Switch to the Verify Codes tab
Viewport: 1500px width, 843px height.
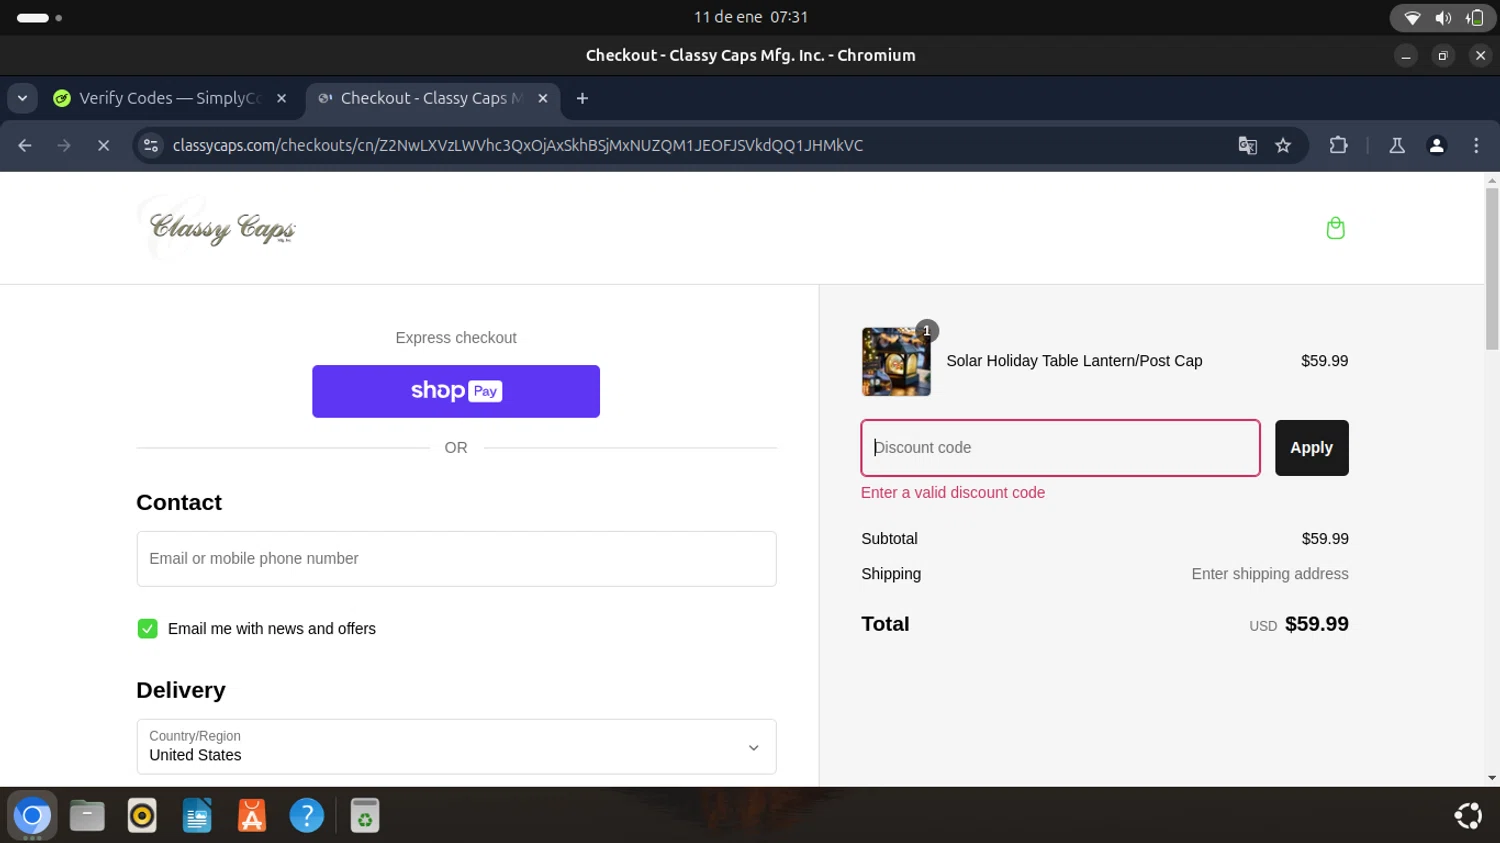pos(170,98)
